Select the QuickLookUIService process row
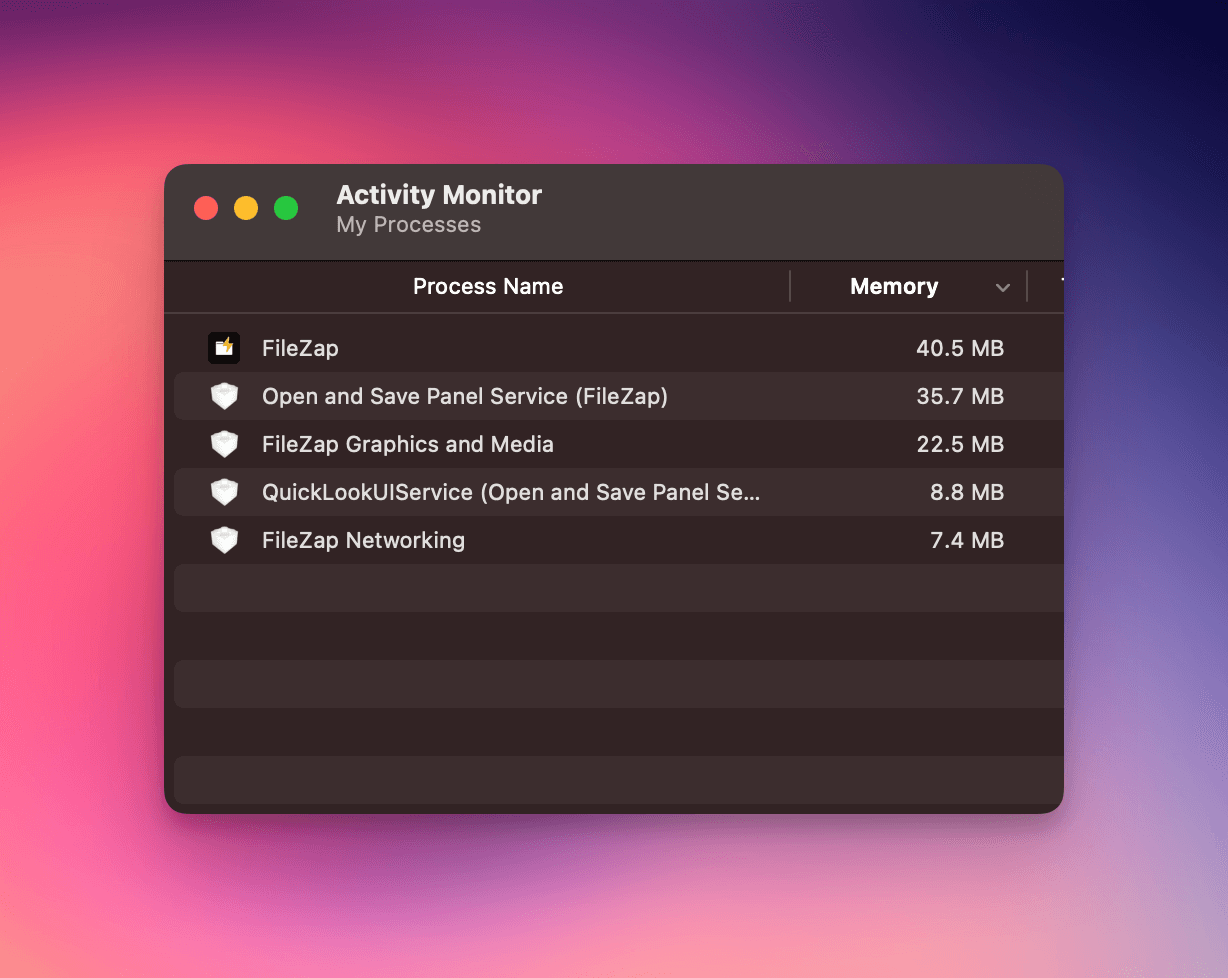The image size is (1228, 978). click(619, 492)
